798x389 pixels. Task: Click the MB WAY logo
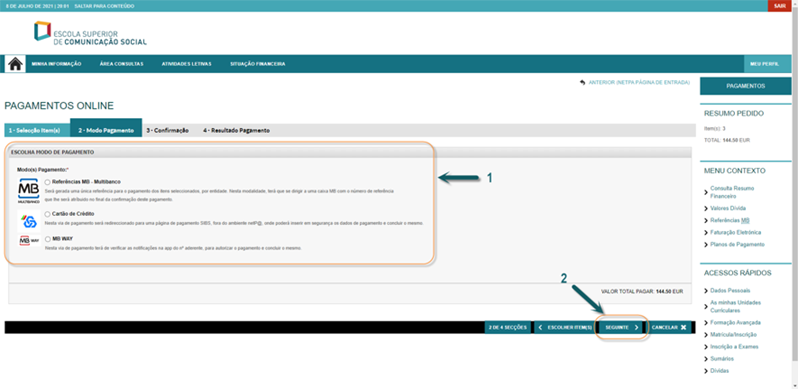coord(28,240)
